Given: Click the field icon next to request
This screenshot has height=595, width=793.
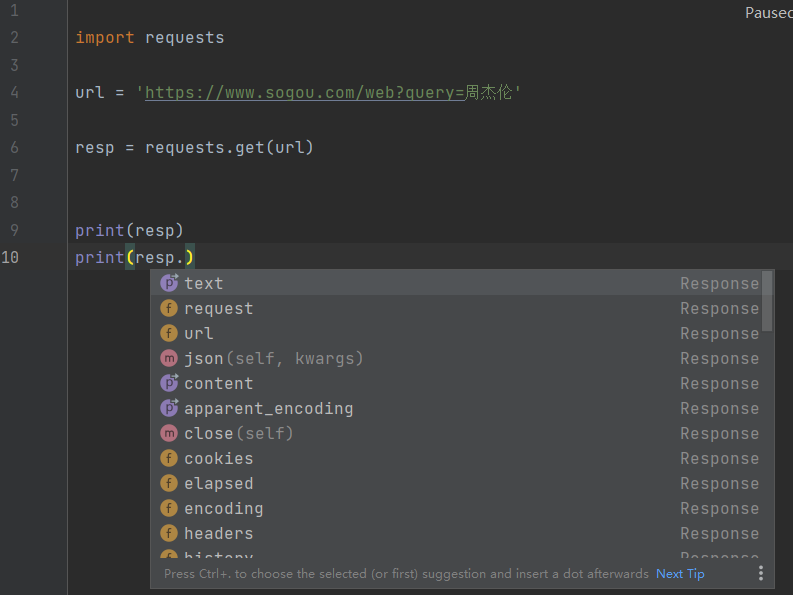Looking at the screenshot, I should pos(169,308).
